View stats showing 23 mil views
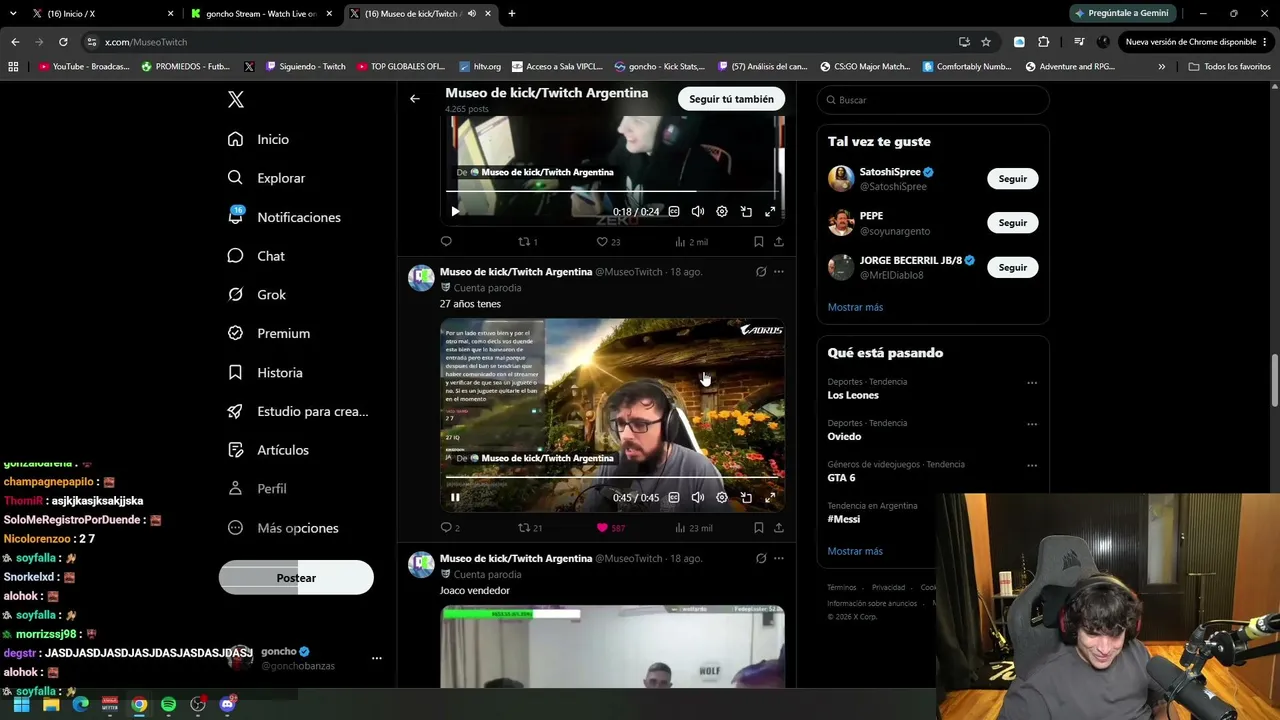 coord(693,528)
